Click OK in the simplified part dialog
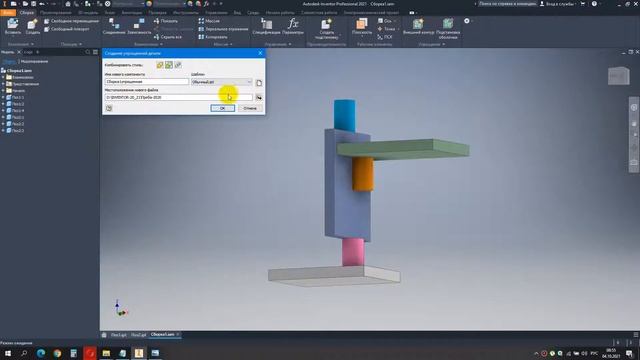The image size is (640, 360). [222, 108]
